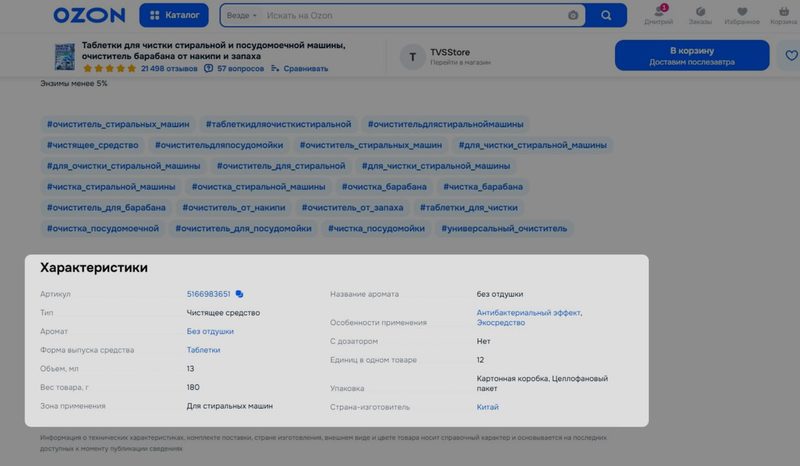Open the Корзина cart icon
800x466 pixels.
(x=784, y=15)
